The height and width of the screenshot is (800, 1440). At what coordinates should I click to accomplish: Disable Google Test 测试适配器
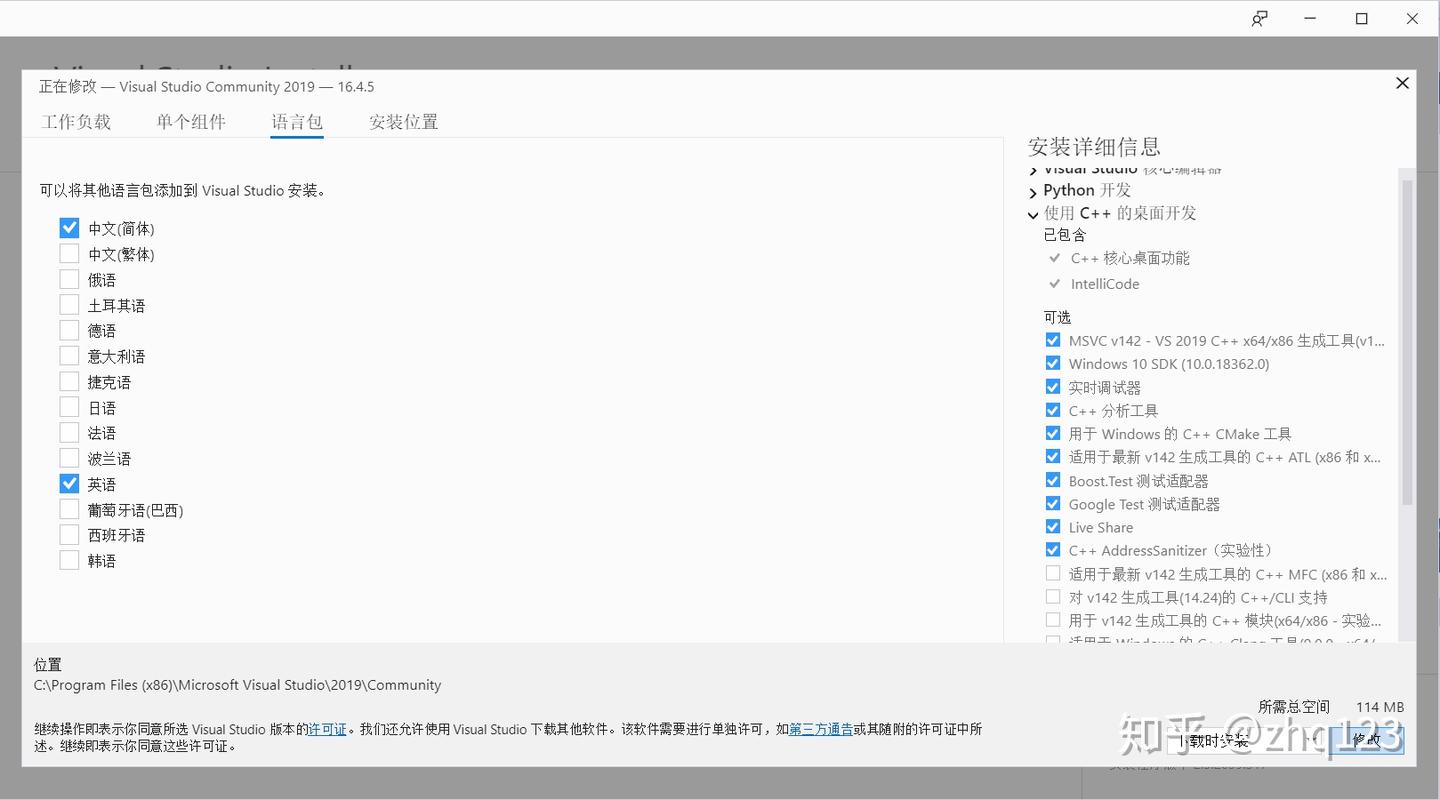pos(1053,503)
